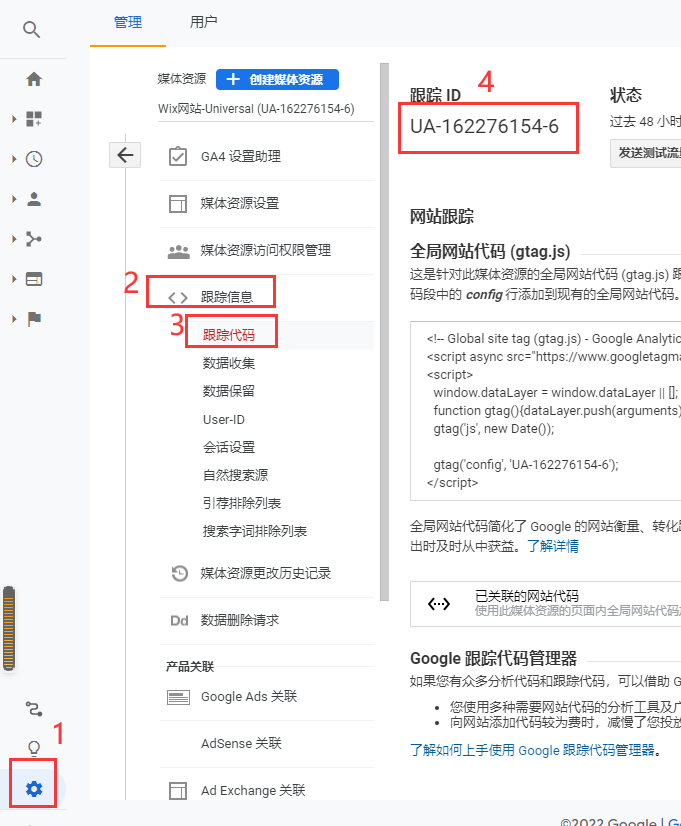Open the 了解详情 link
Screen dimensions: 681x826
click(552, 546)
